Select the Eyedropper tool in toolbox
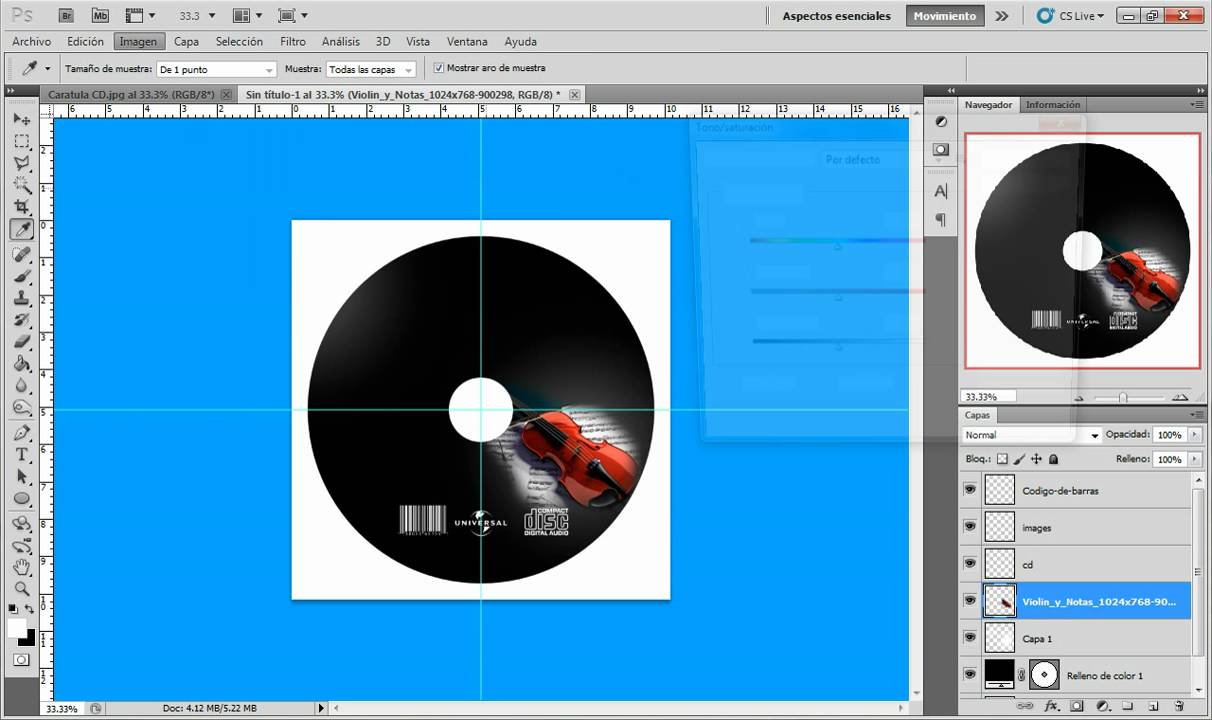1212x720 pixels. click(x=21, y=230)
